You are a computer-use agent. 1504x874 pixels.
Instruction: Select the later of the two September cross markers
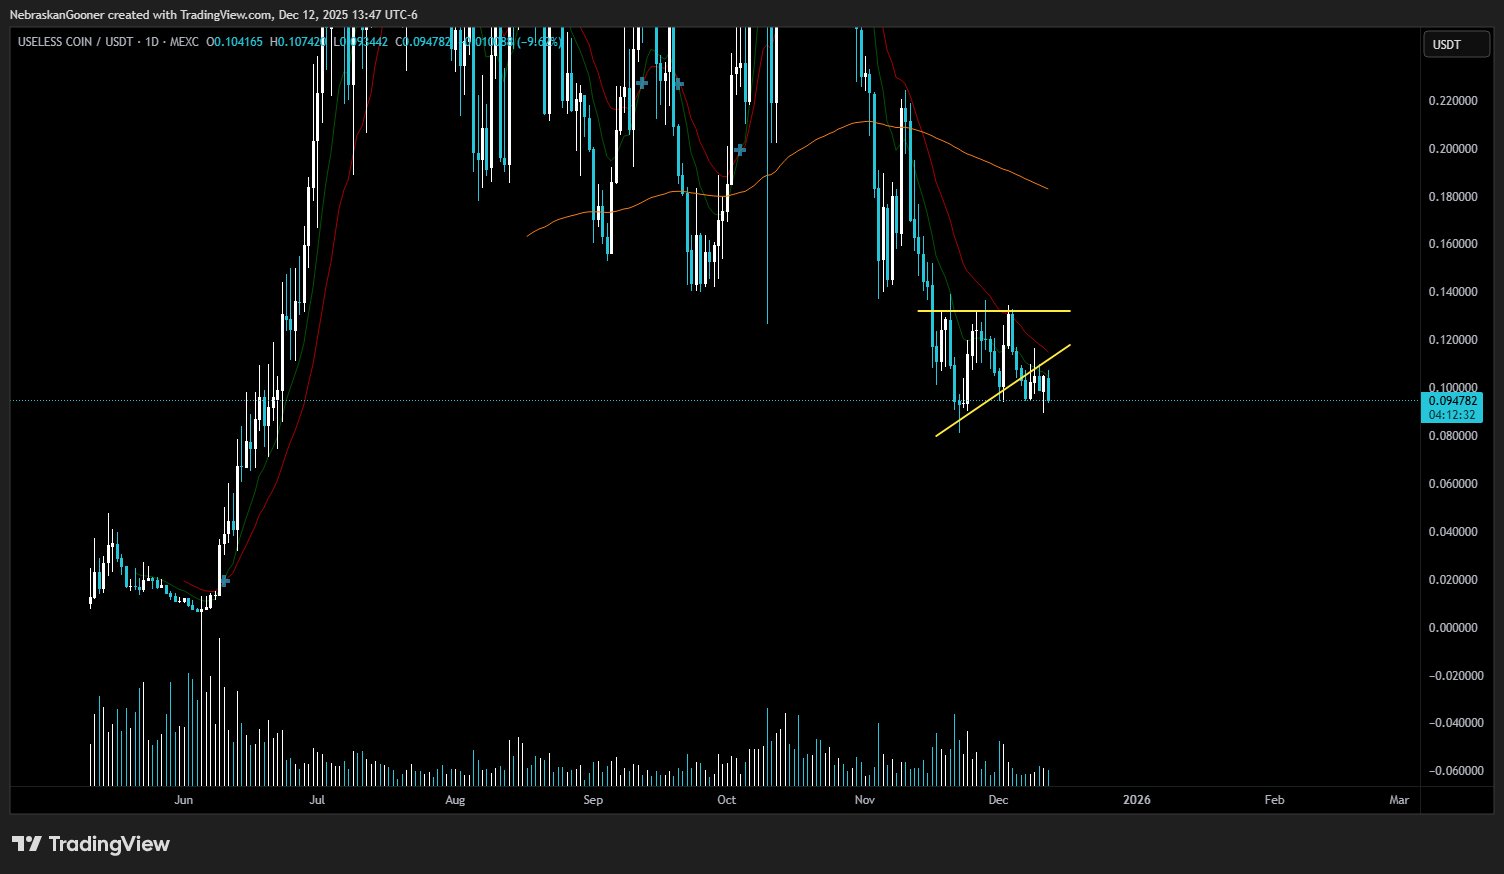click(677, 84)
